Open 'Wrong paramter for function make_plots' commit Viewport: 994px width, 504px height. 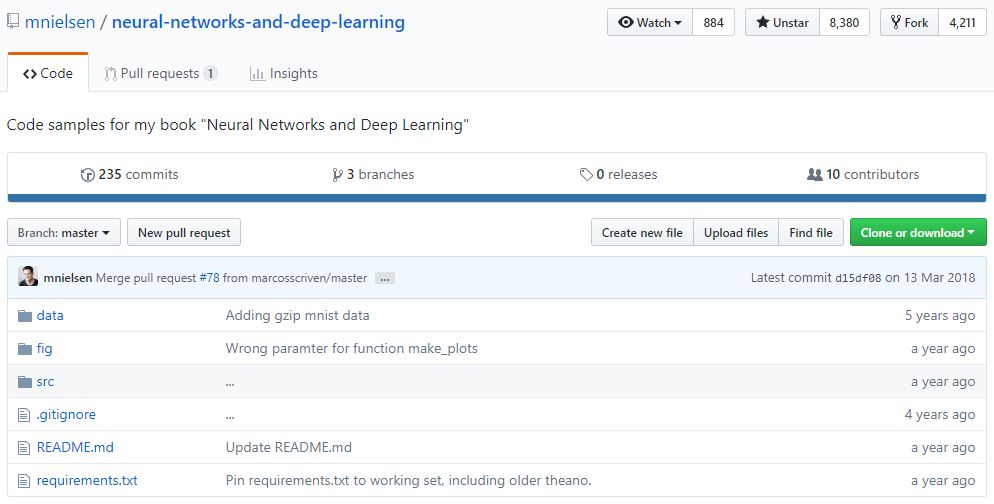(x=351, y=348)
